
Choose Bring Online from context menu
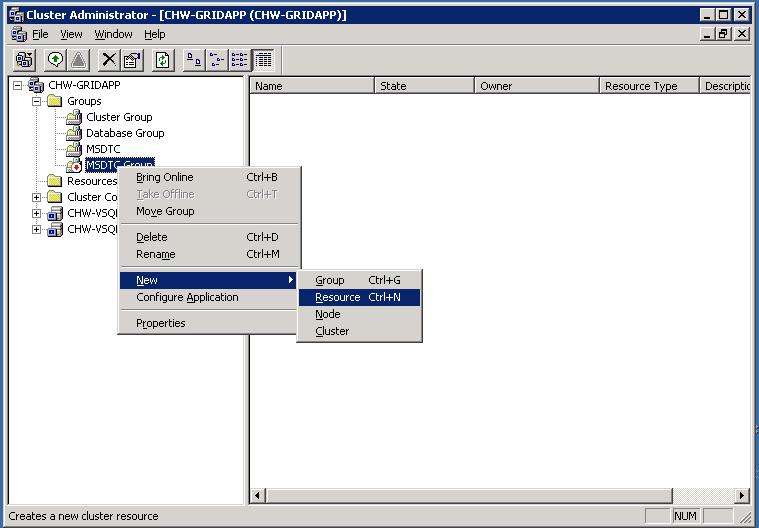pyautogui.click(x=210, y=177)
